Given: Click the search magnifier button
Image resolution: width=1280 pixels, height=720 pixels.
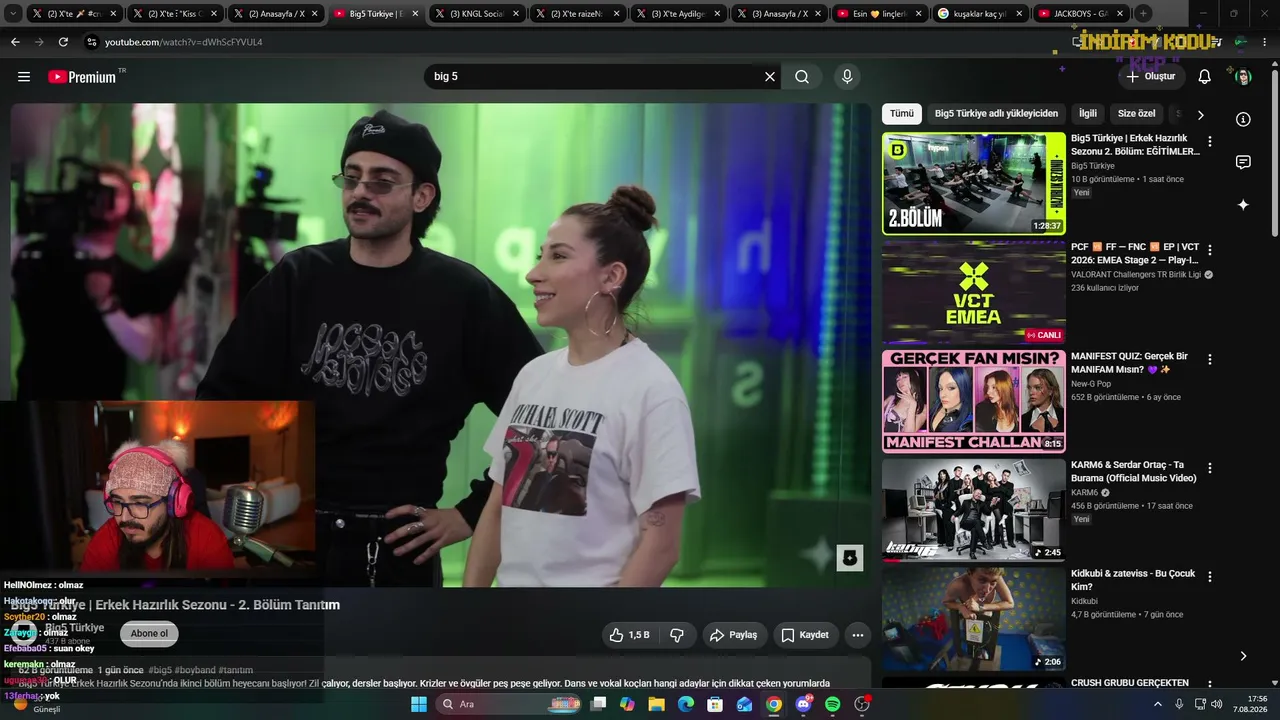Looking at the screenshot, I should click(802, 77).
